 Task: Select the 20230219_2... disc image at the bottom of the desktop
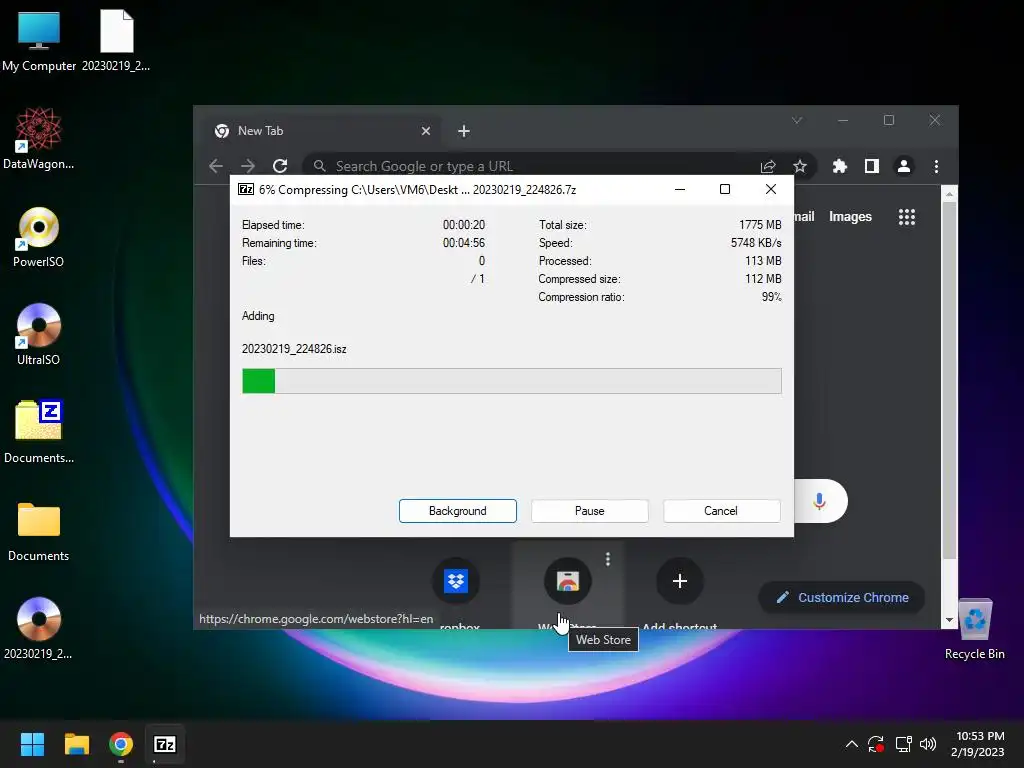point(39,629)
